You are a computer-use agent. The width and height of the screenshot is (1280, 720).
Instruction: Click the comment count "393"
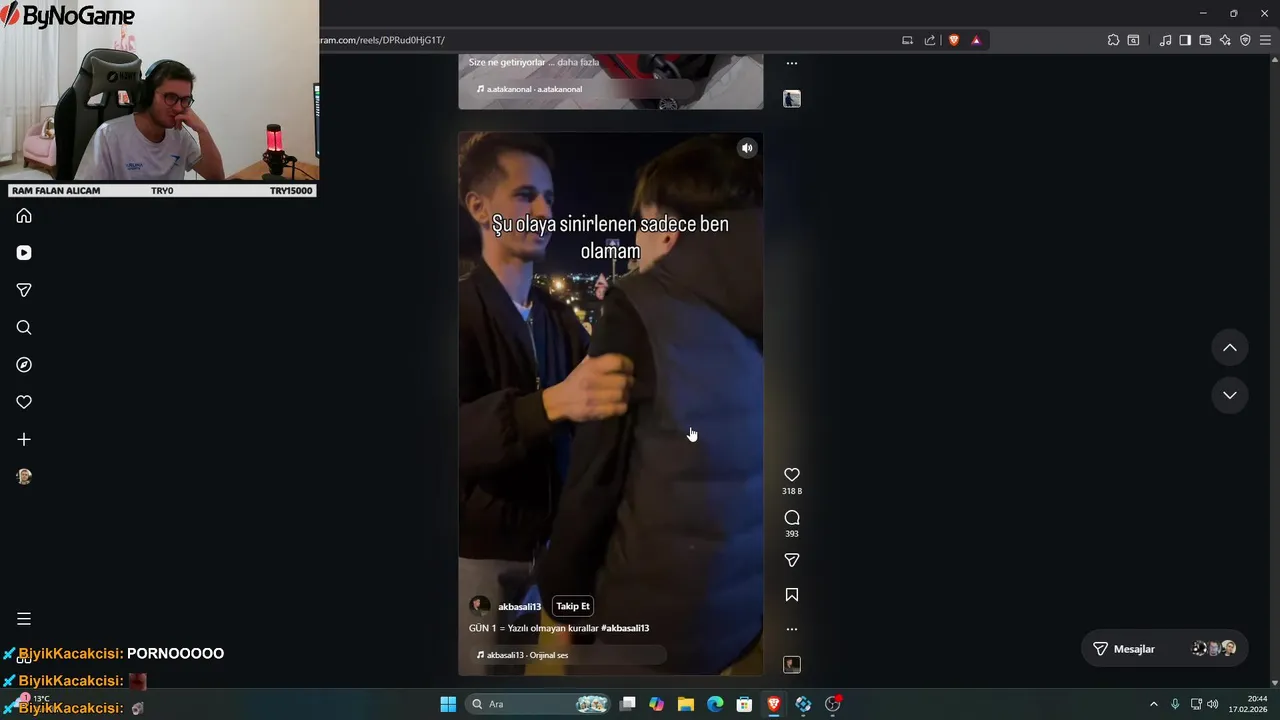(x=792, y=534)
